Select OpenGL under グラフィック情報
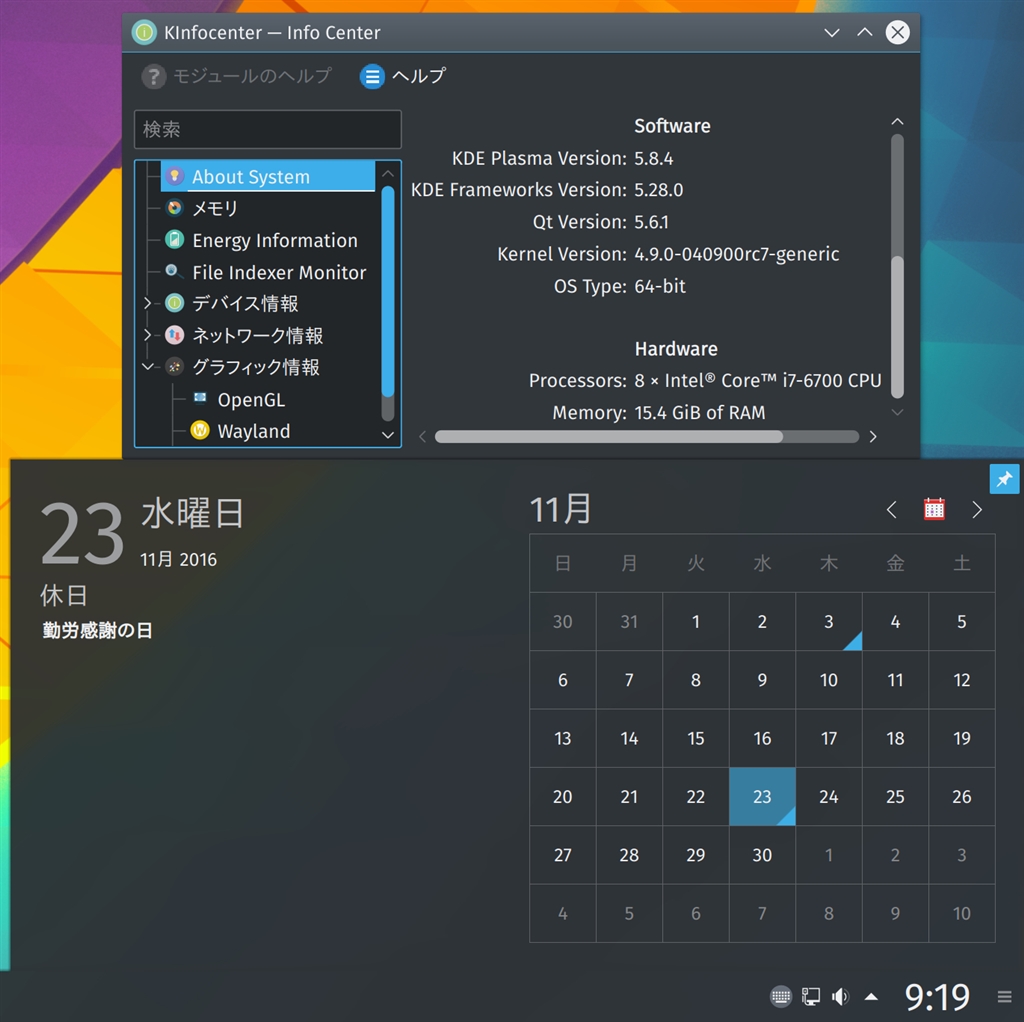 pyautogui.click(x=251, y=400)
